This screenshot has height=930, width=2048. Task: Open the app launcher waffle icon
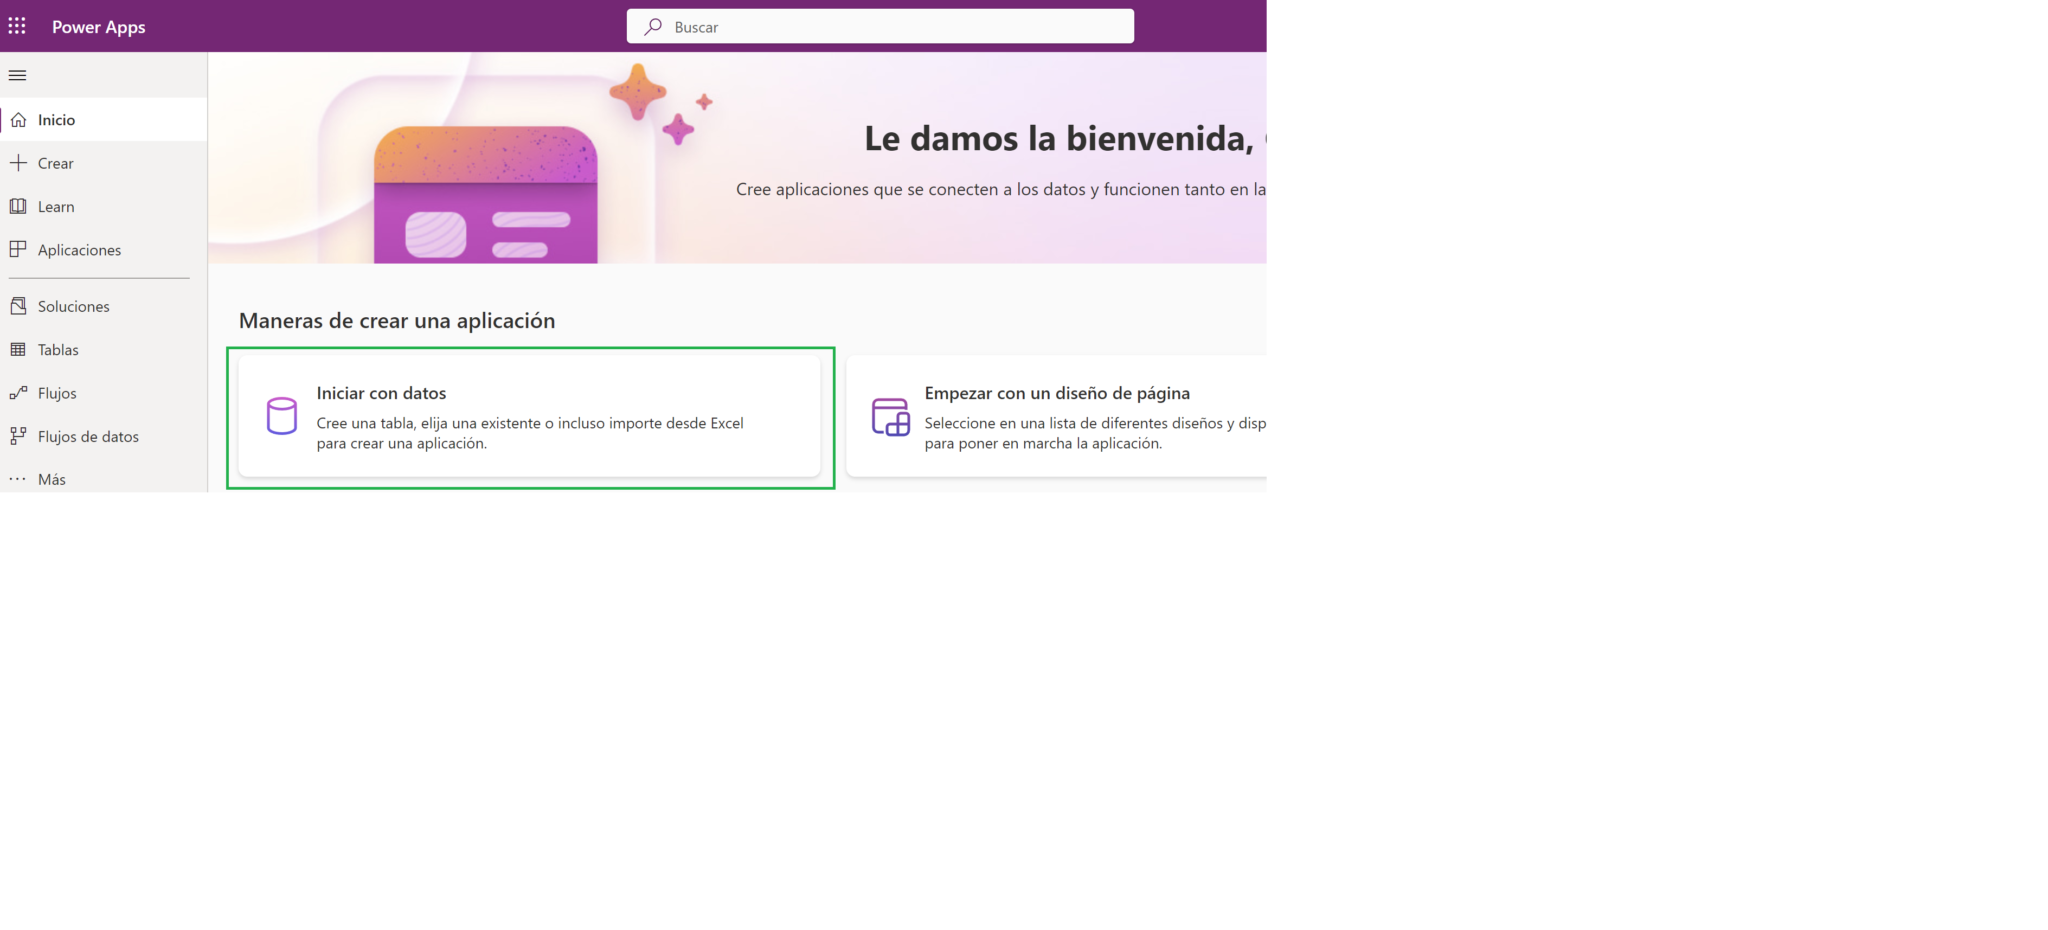[x=17, y=26]
